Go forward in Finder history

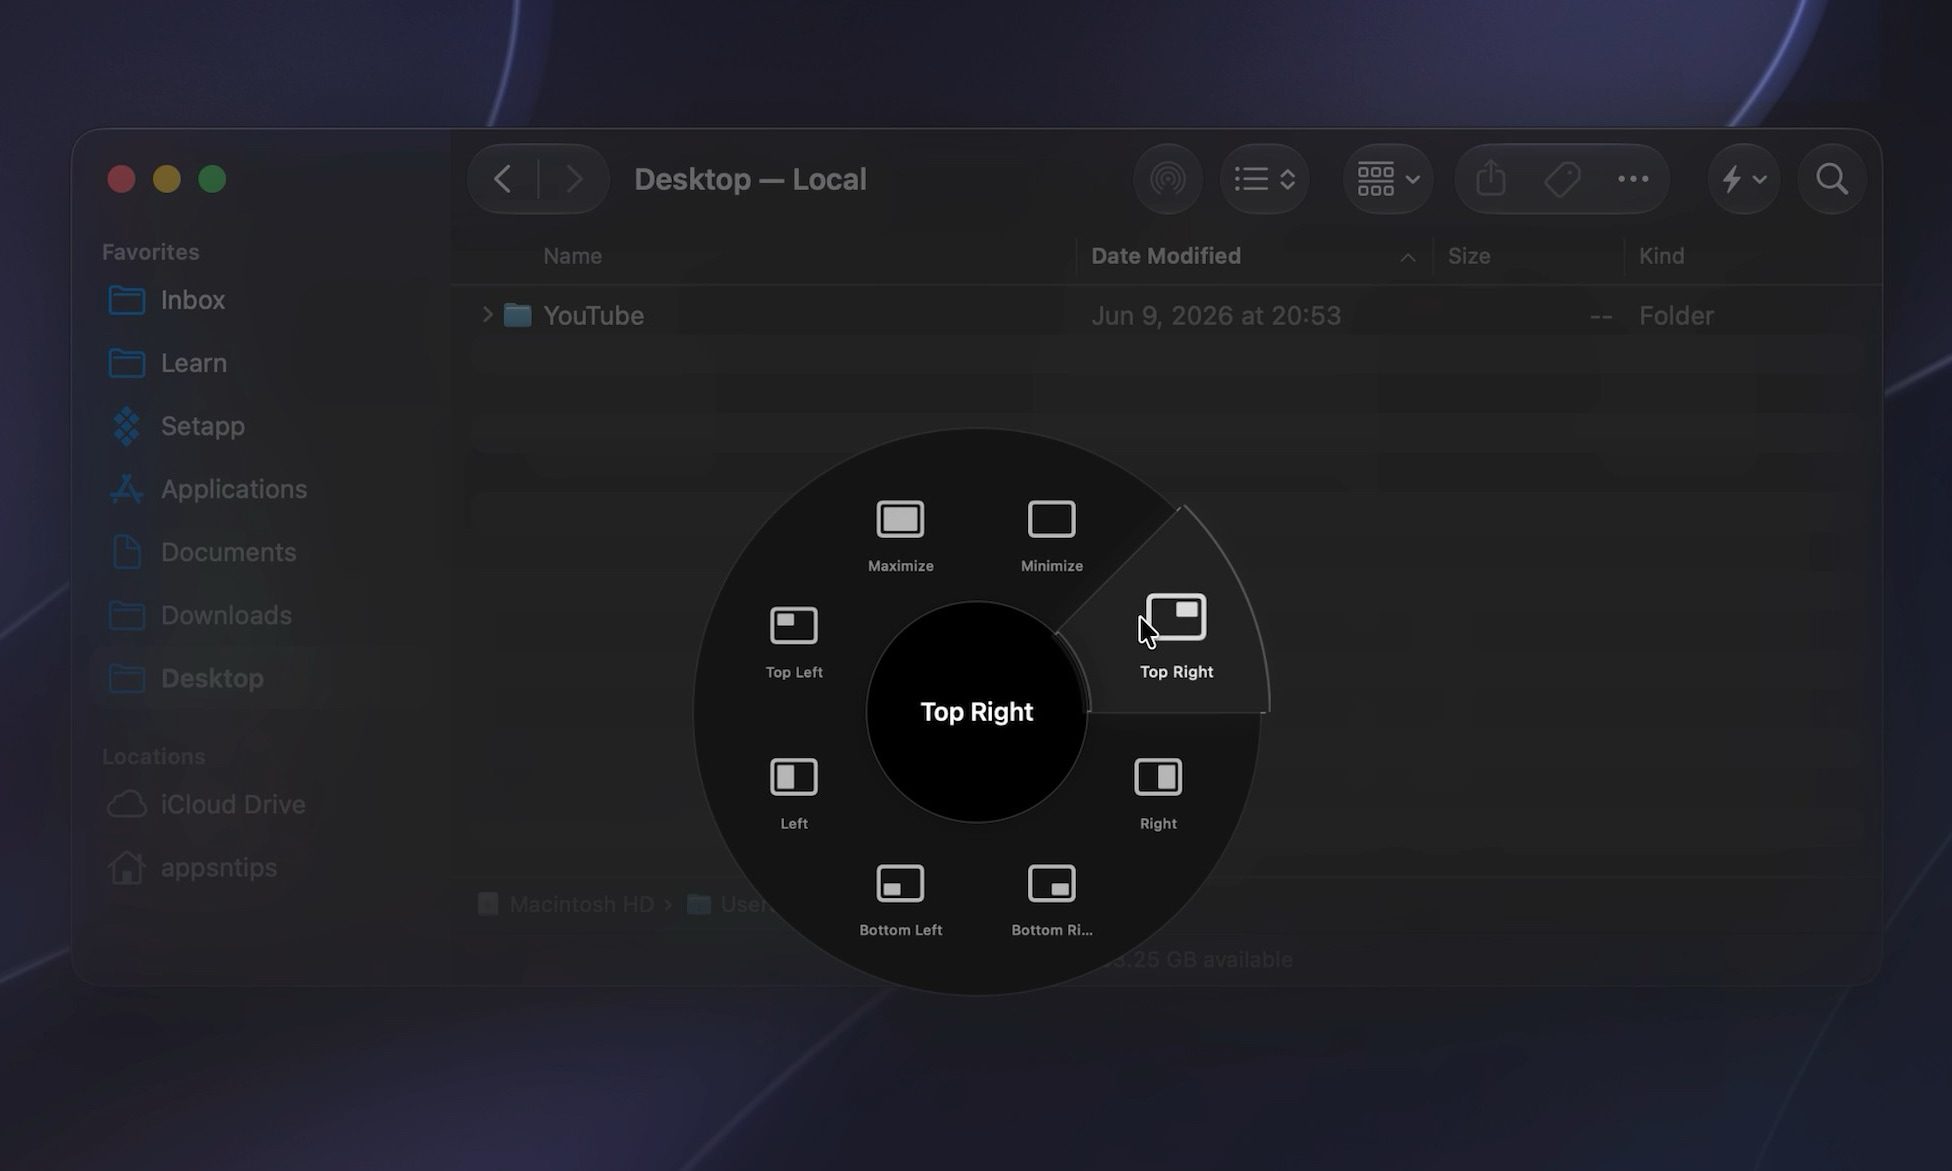click(x=573, y=179)
